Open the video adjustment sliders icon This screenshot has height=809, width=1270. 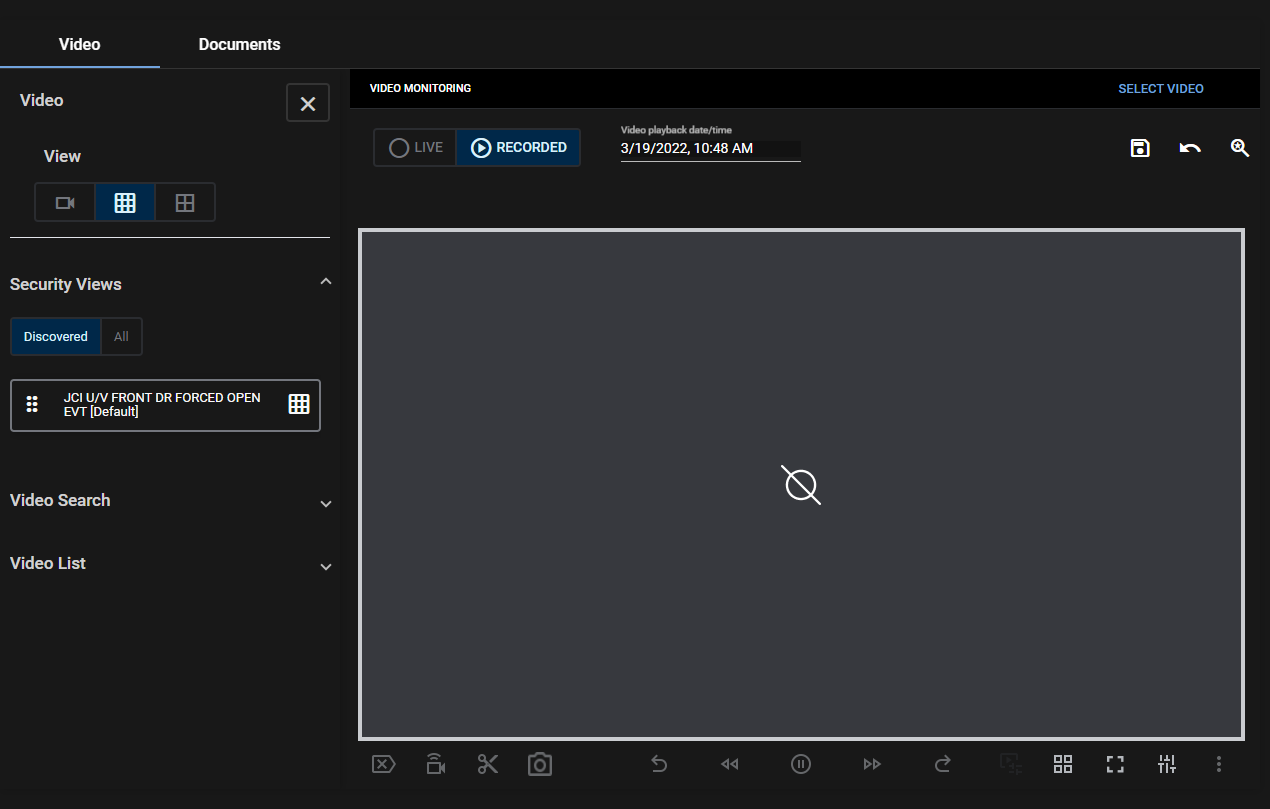[x=1167, y=764]
